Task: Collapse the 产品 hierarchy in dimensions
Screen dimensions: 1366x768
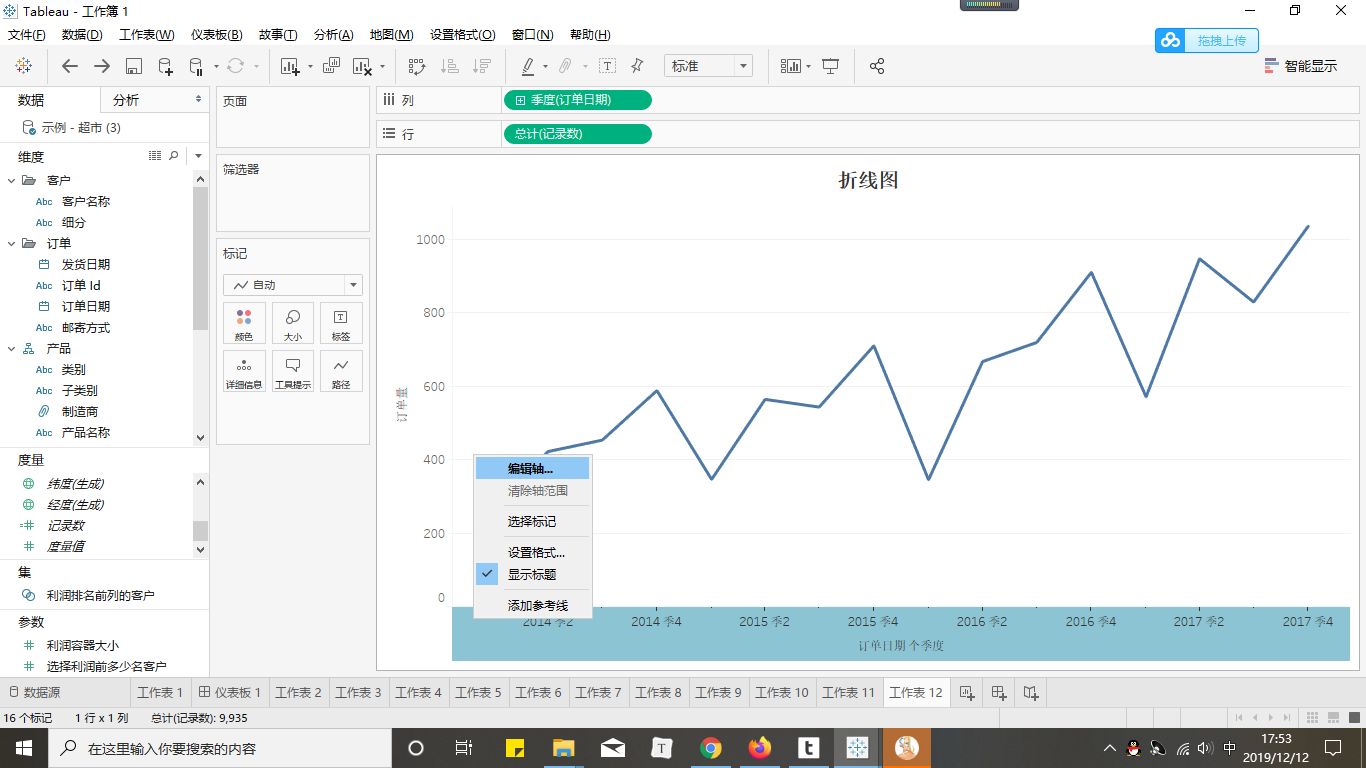Action: coord(12,348)
